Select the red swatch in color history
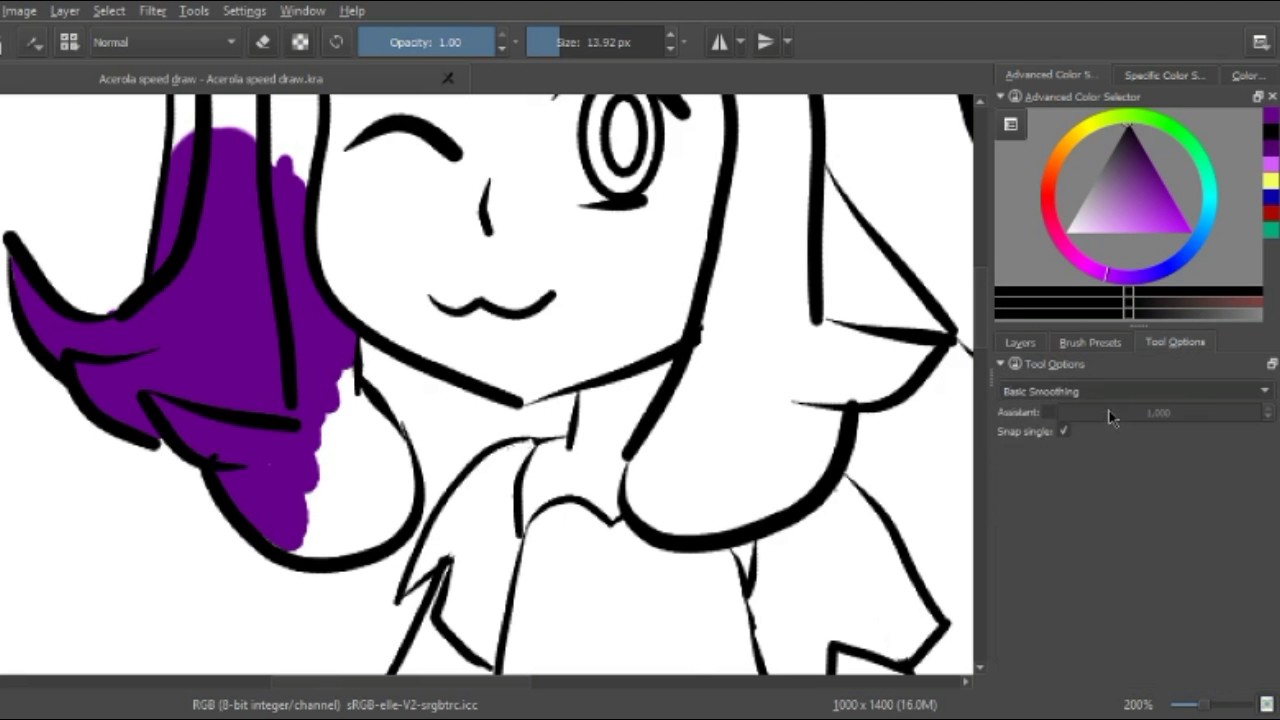Viewport: 1280px width, 720px height. (x=1271, y=213)
